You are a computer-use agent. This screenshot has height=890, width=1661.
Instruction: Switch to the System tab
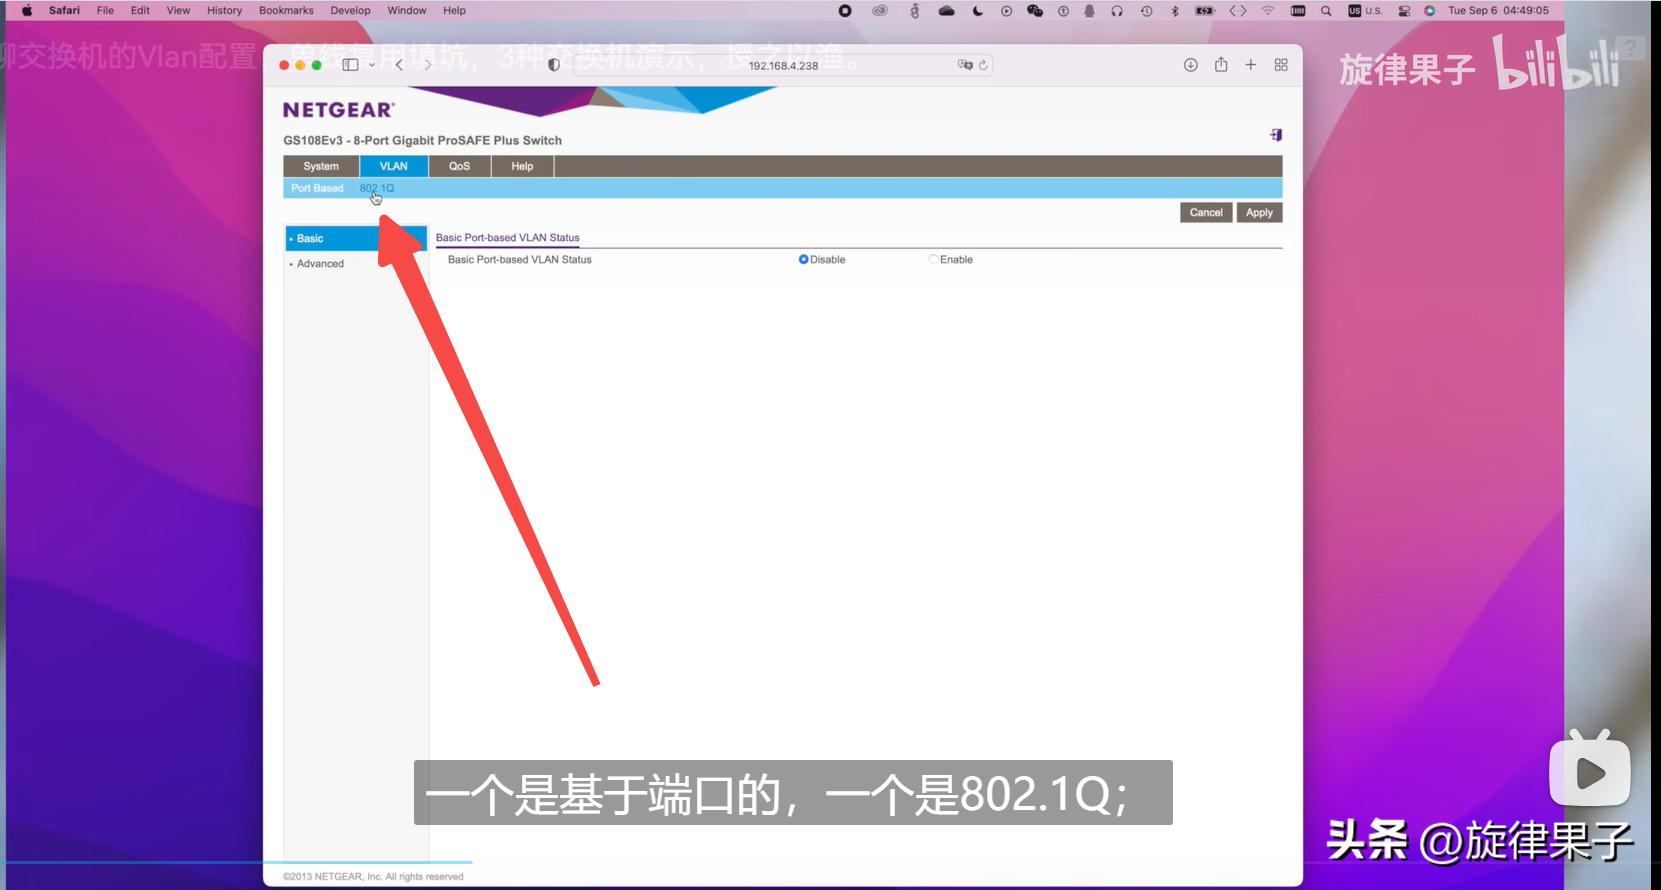tap(321, 166)
